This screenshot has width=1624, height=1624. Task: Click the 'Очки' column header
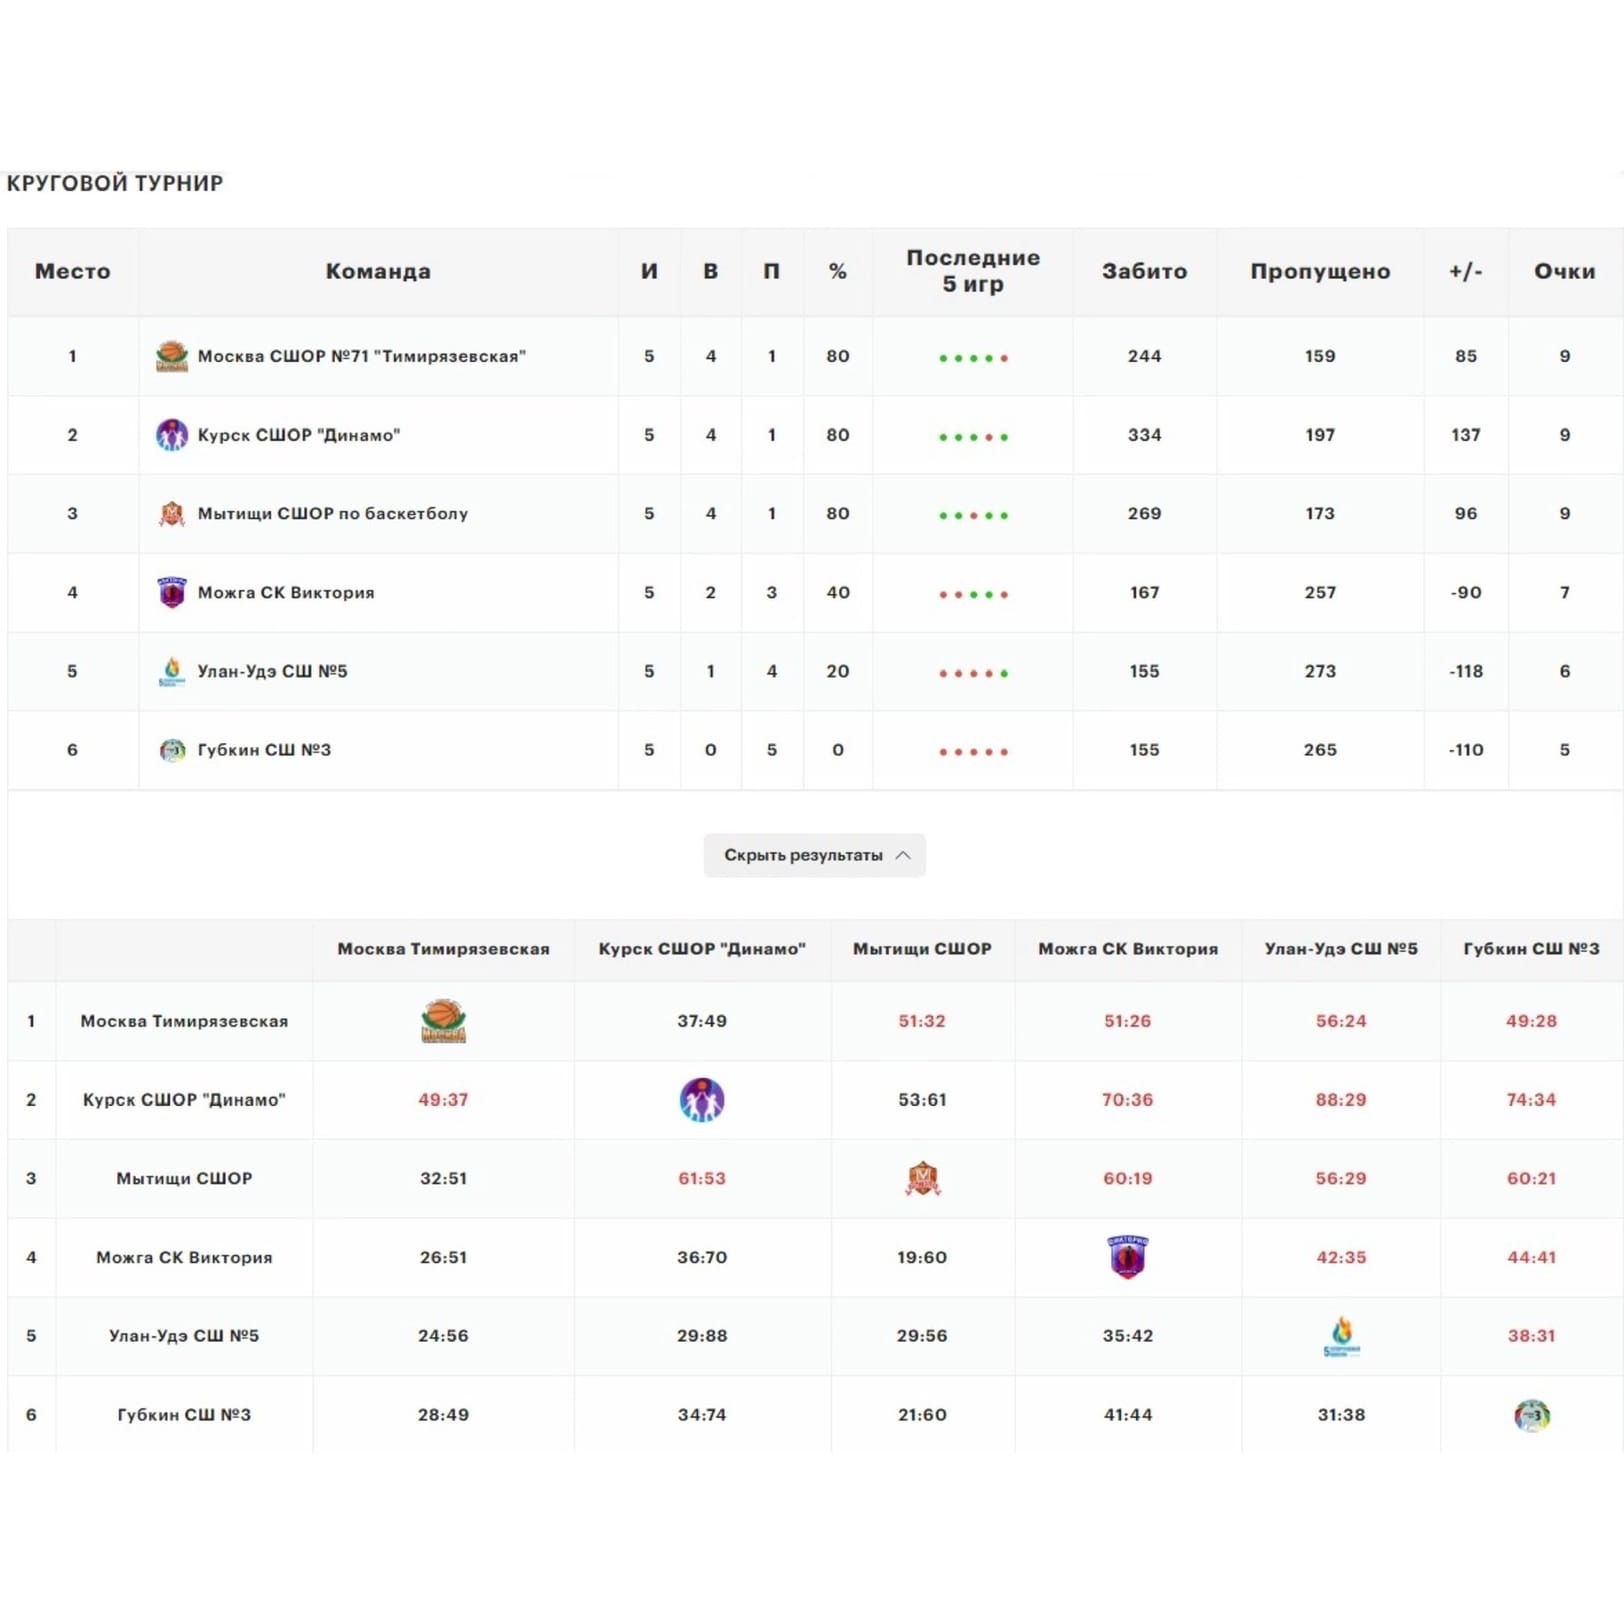coord(1565,271)
